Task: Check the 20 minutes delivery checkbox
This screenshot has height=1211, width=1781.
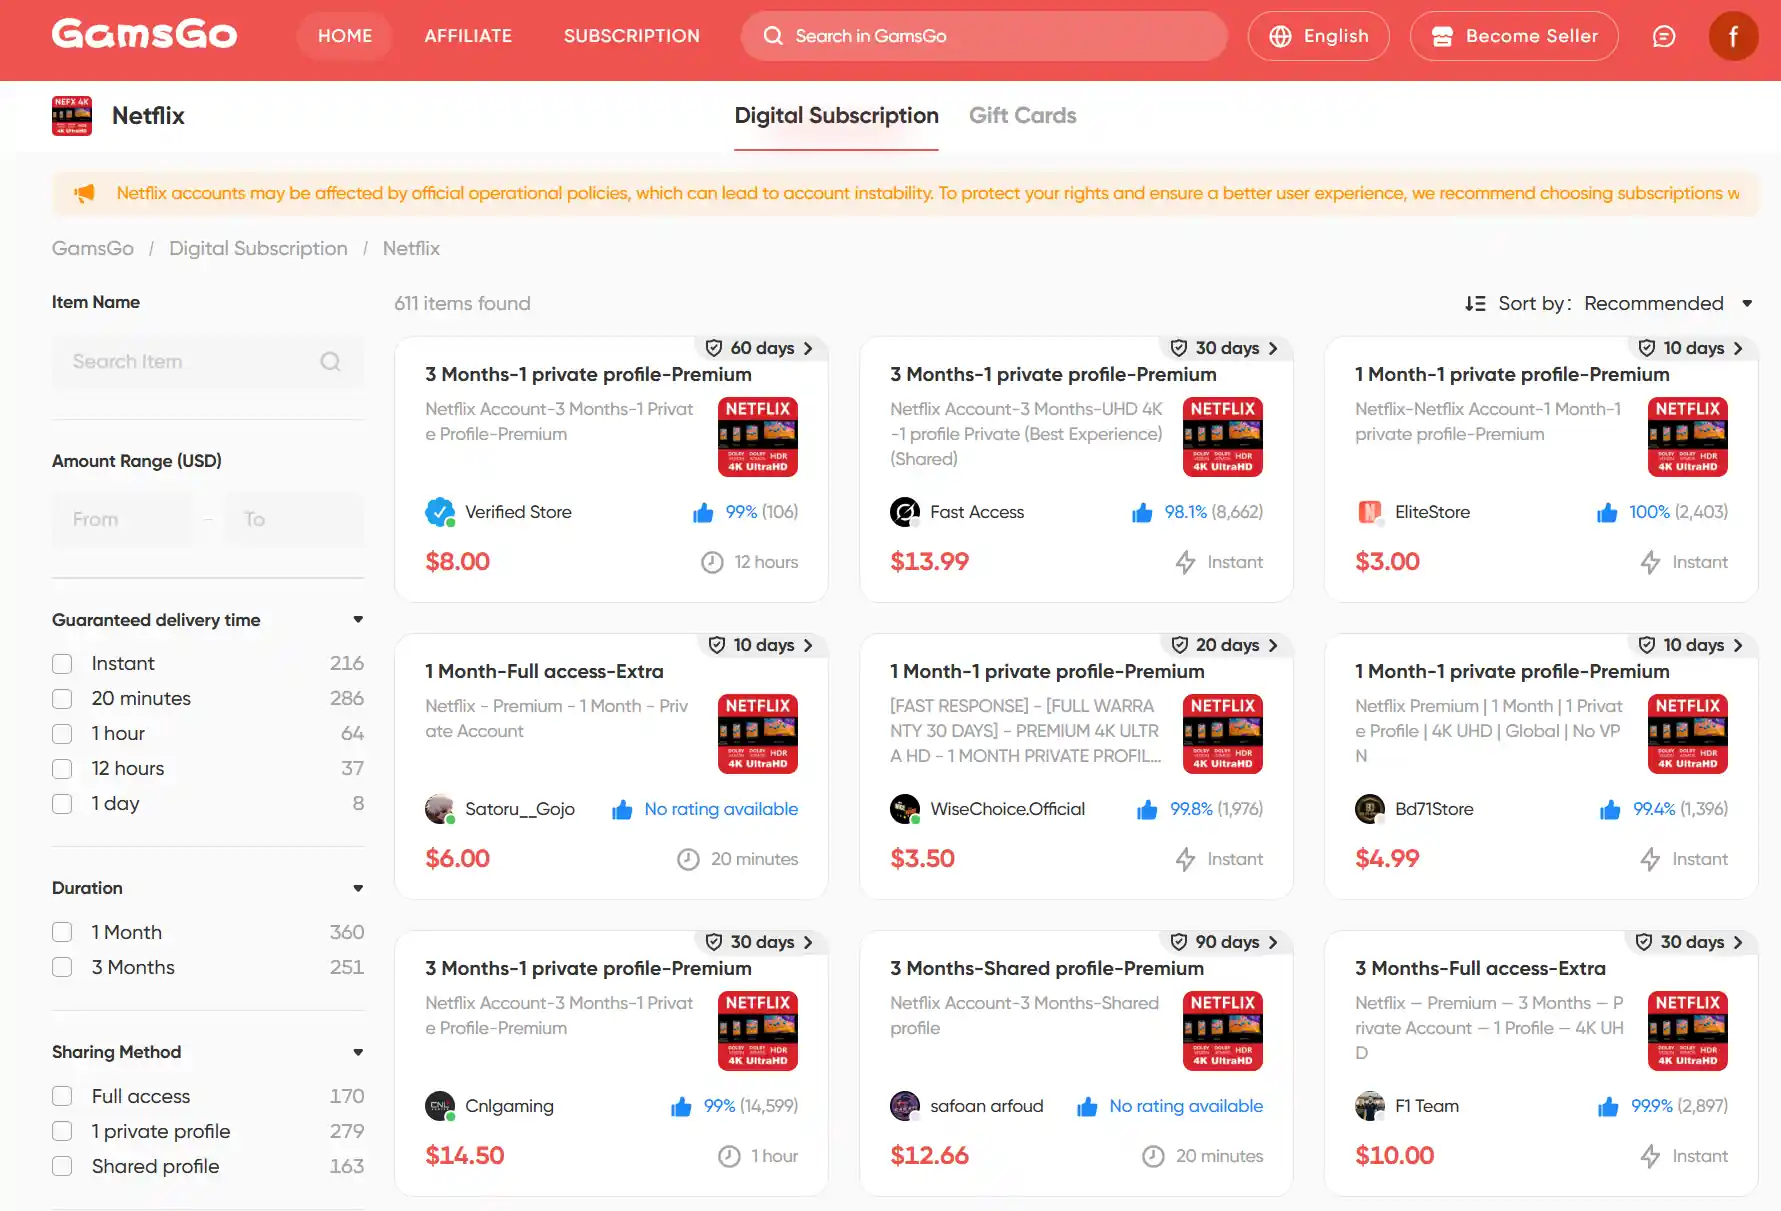Action: click(62, 699)
